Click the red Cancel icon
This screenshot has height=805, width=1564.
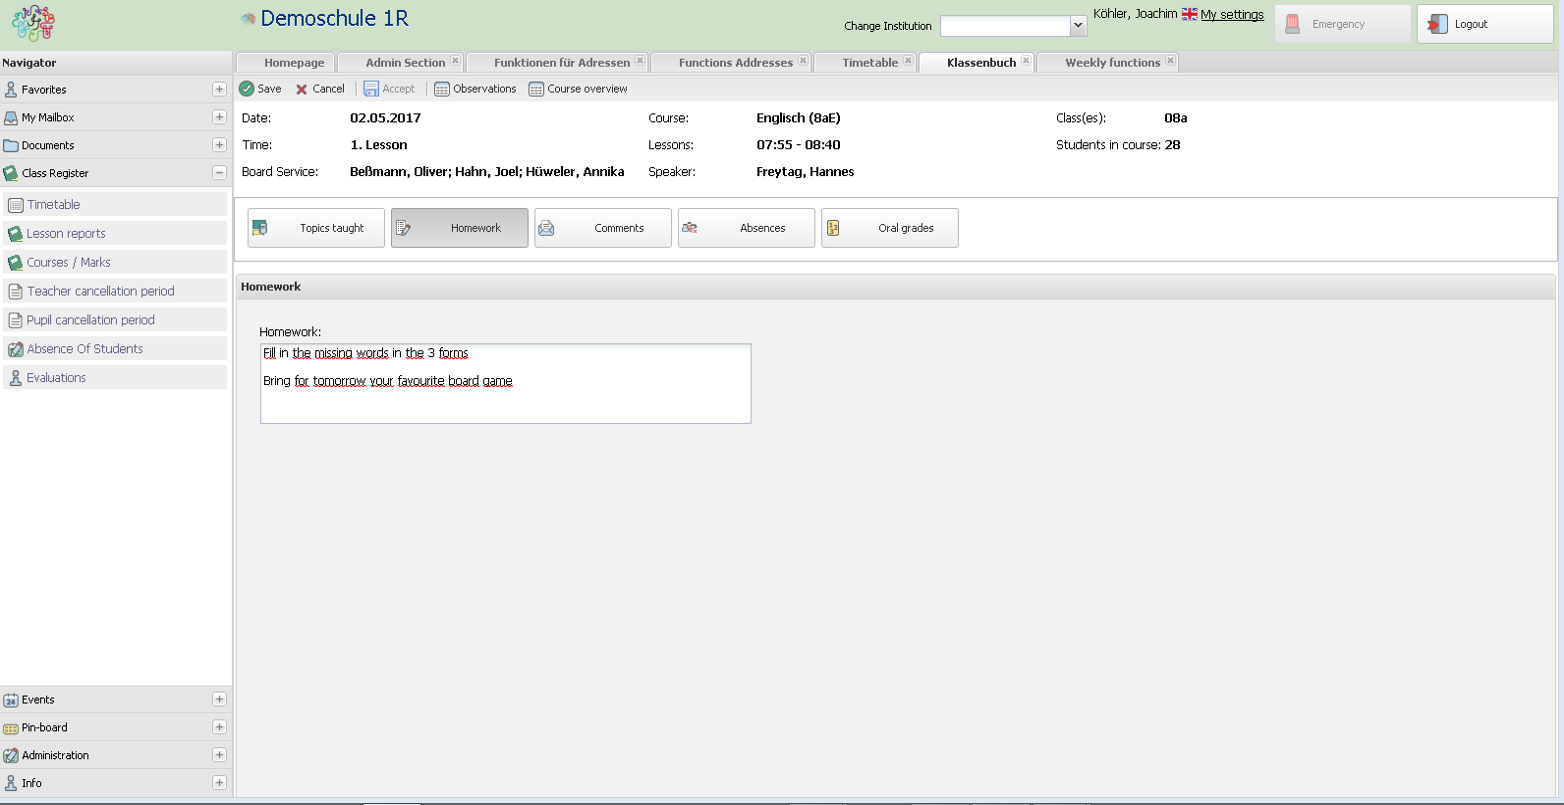(x=302, y=89)
